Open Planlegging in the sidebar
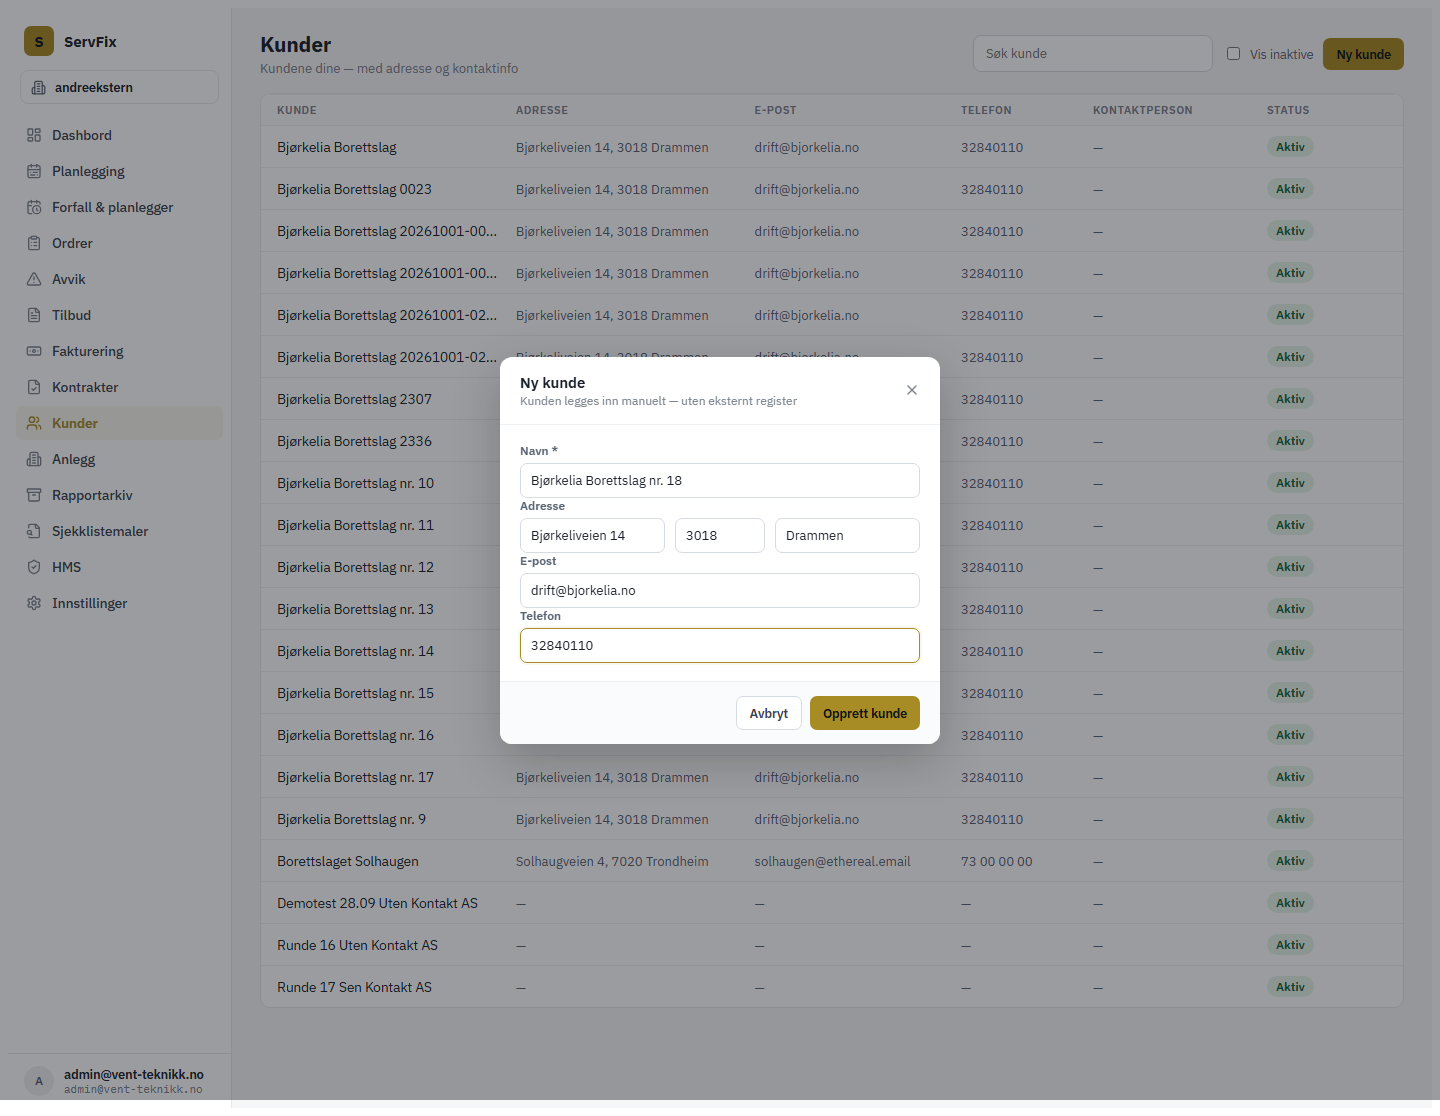 (x=119, y=171)
